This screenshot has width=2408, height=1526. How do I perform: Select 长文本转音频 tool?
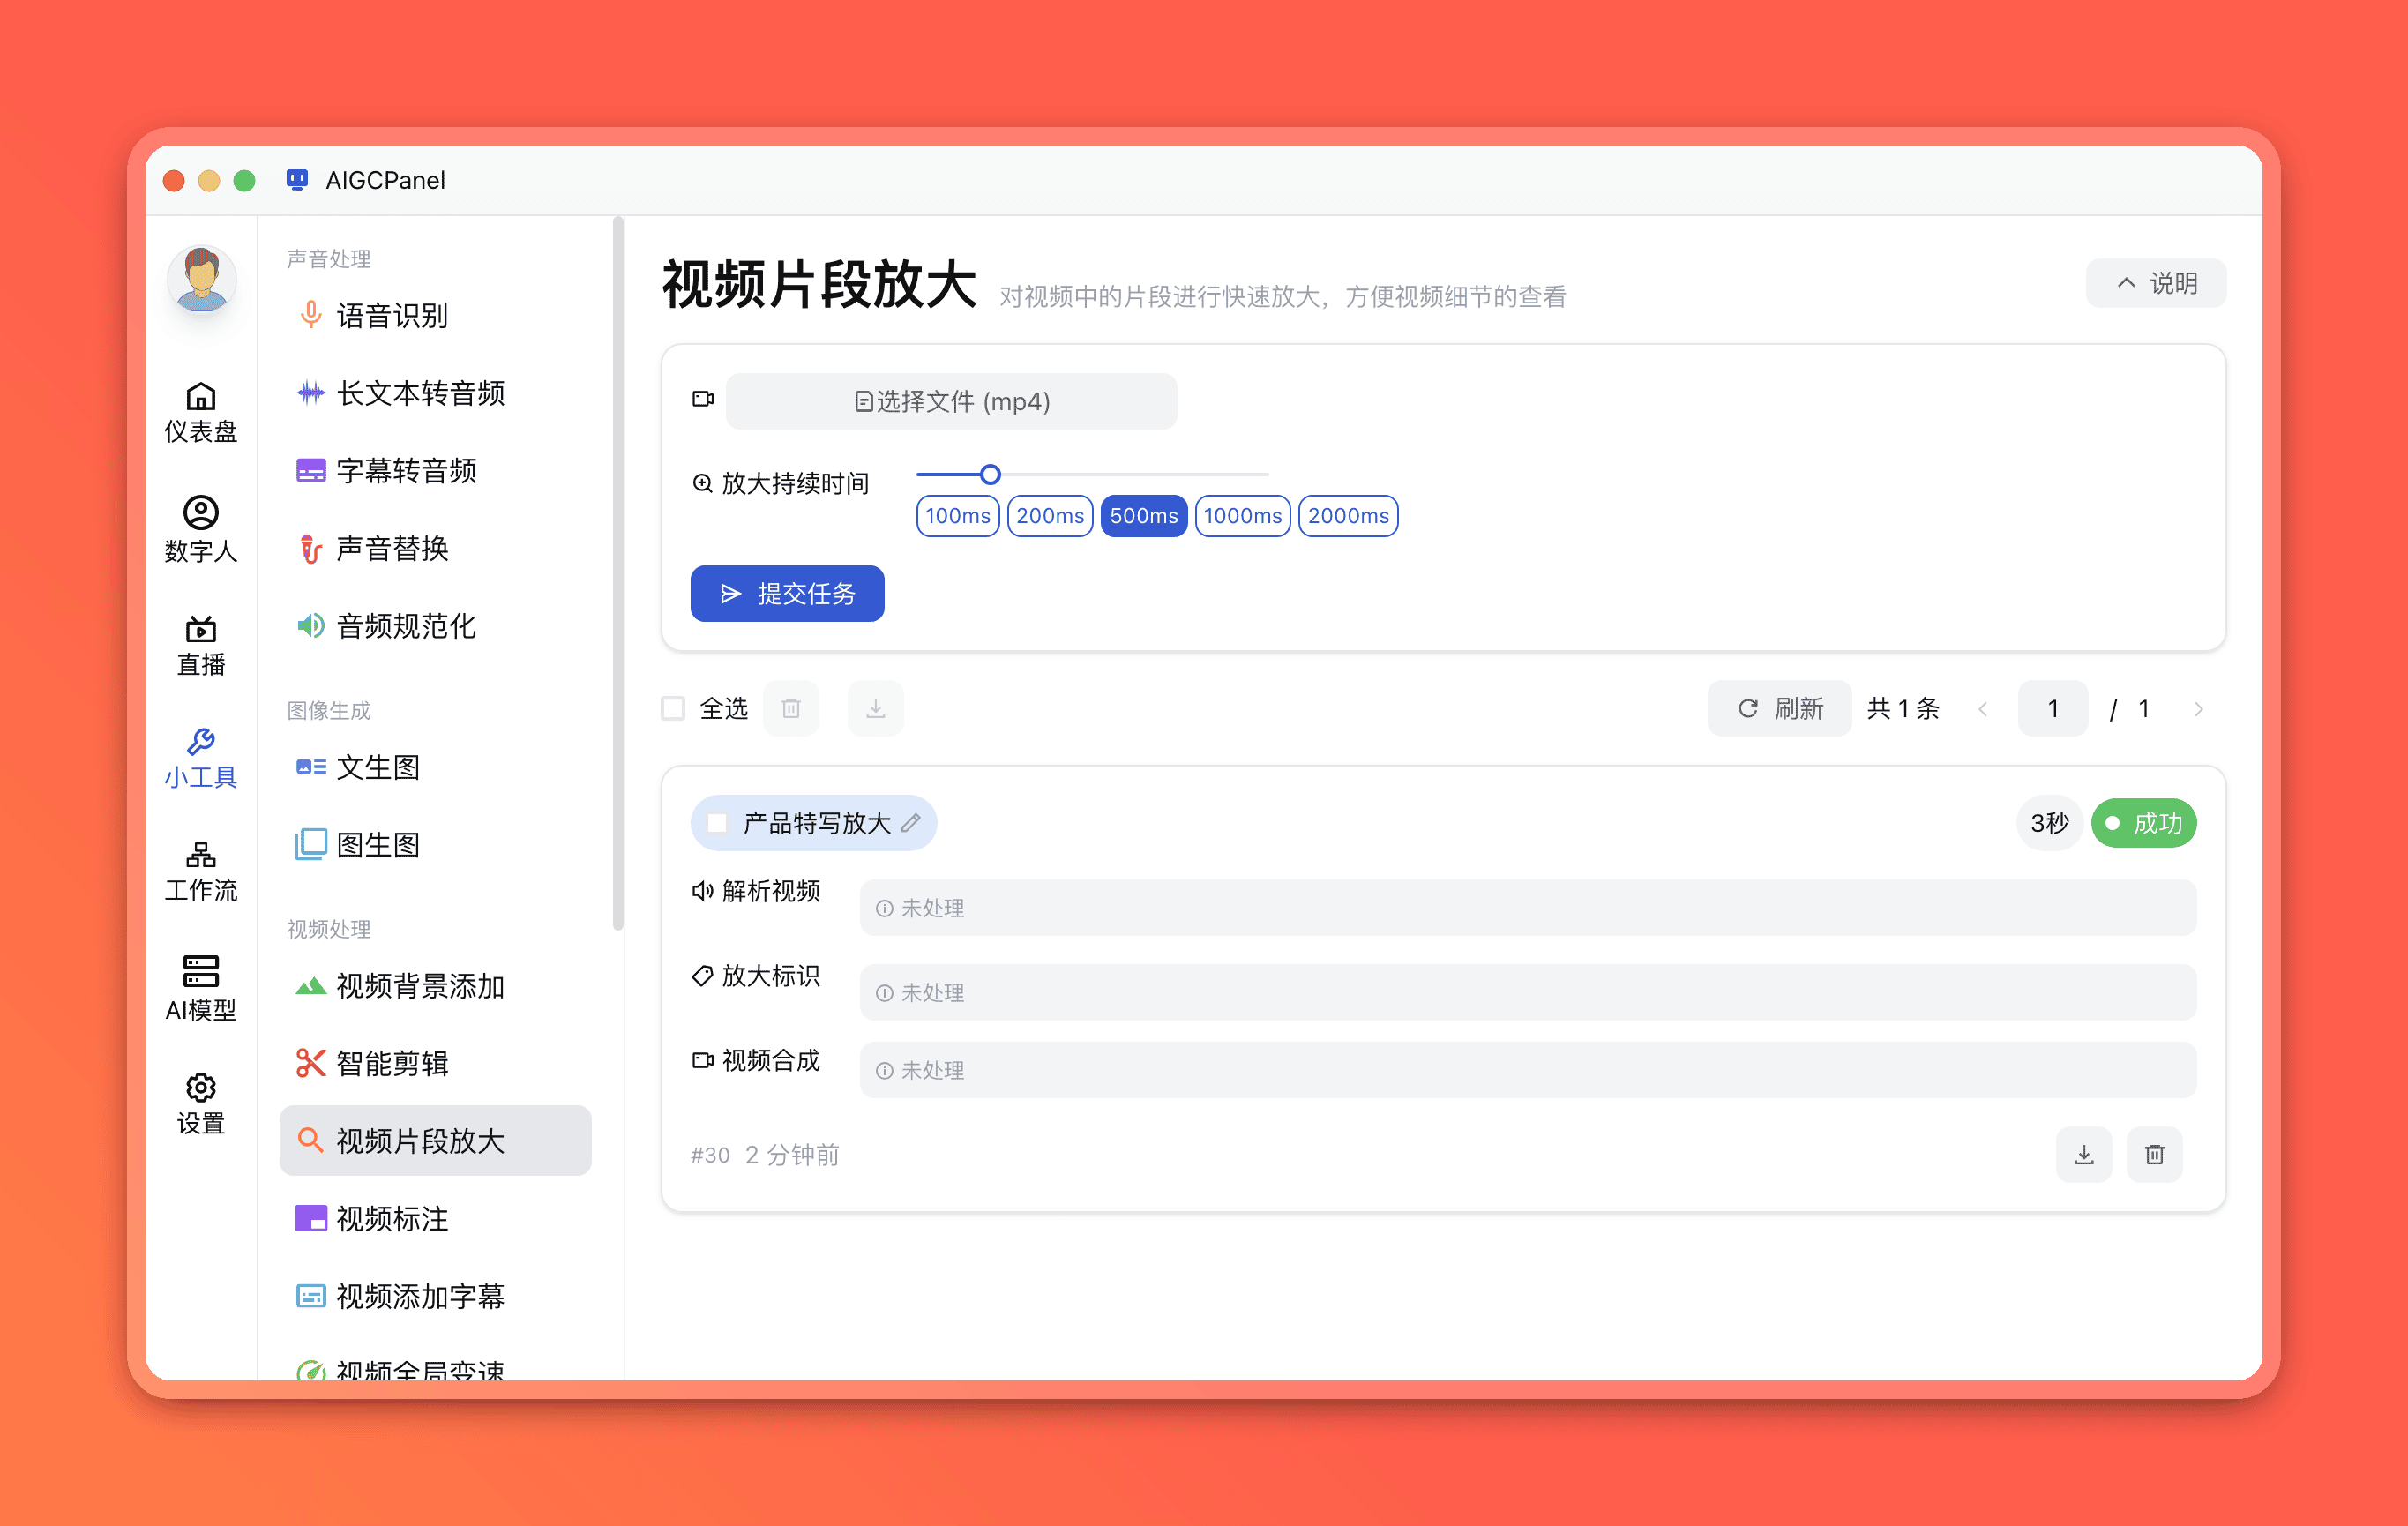click(435, 393)
